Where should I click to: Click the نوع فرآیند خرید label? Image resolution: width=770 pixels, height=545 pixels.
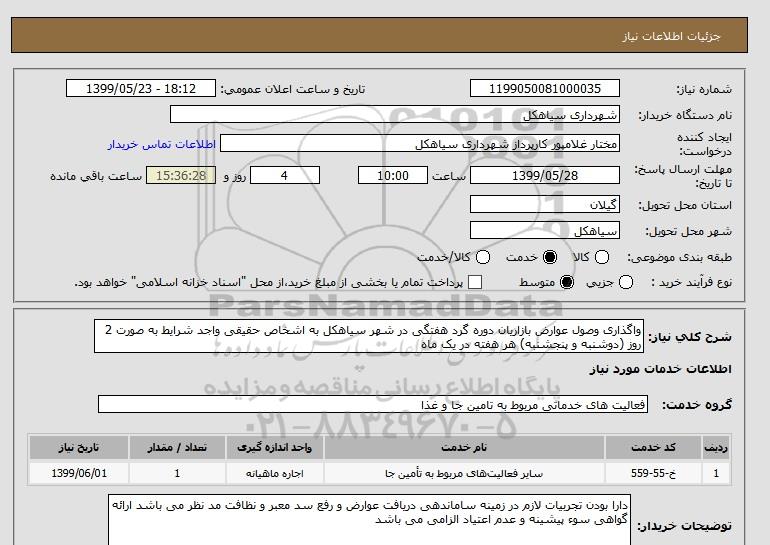691,282
